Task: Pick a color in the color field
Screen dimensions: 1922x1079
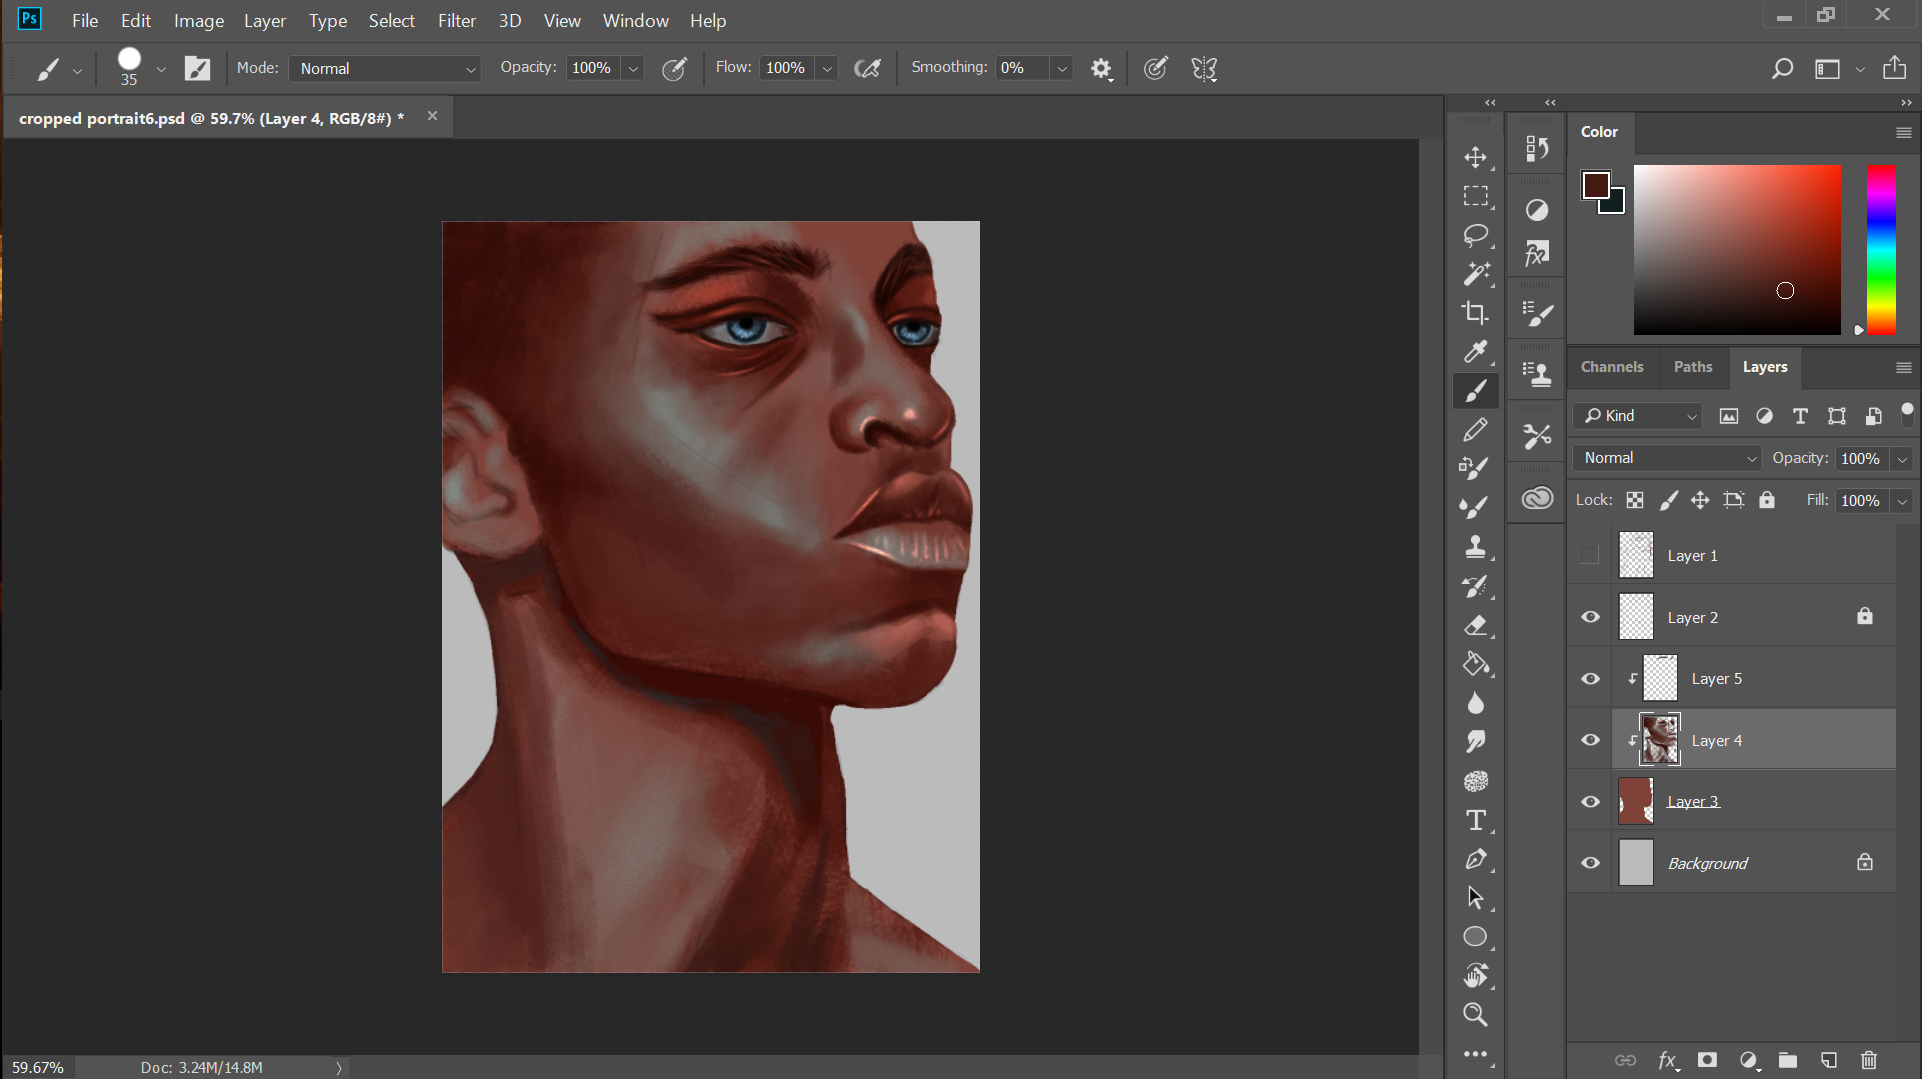Action: pyautogui.click(x=1737, y=250)
